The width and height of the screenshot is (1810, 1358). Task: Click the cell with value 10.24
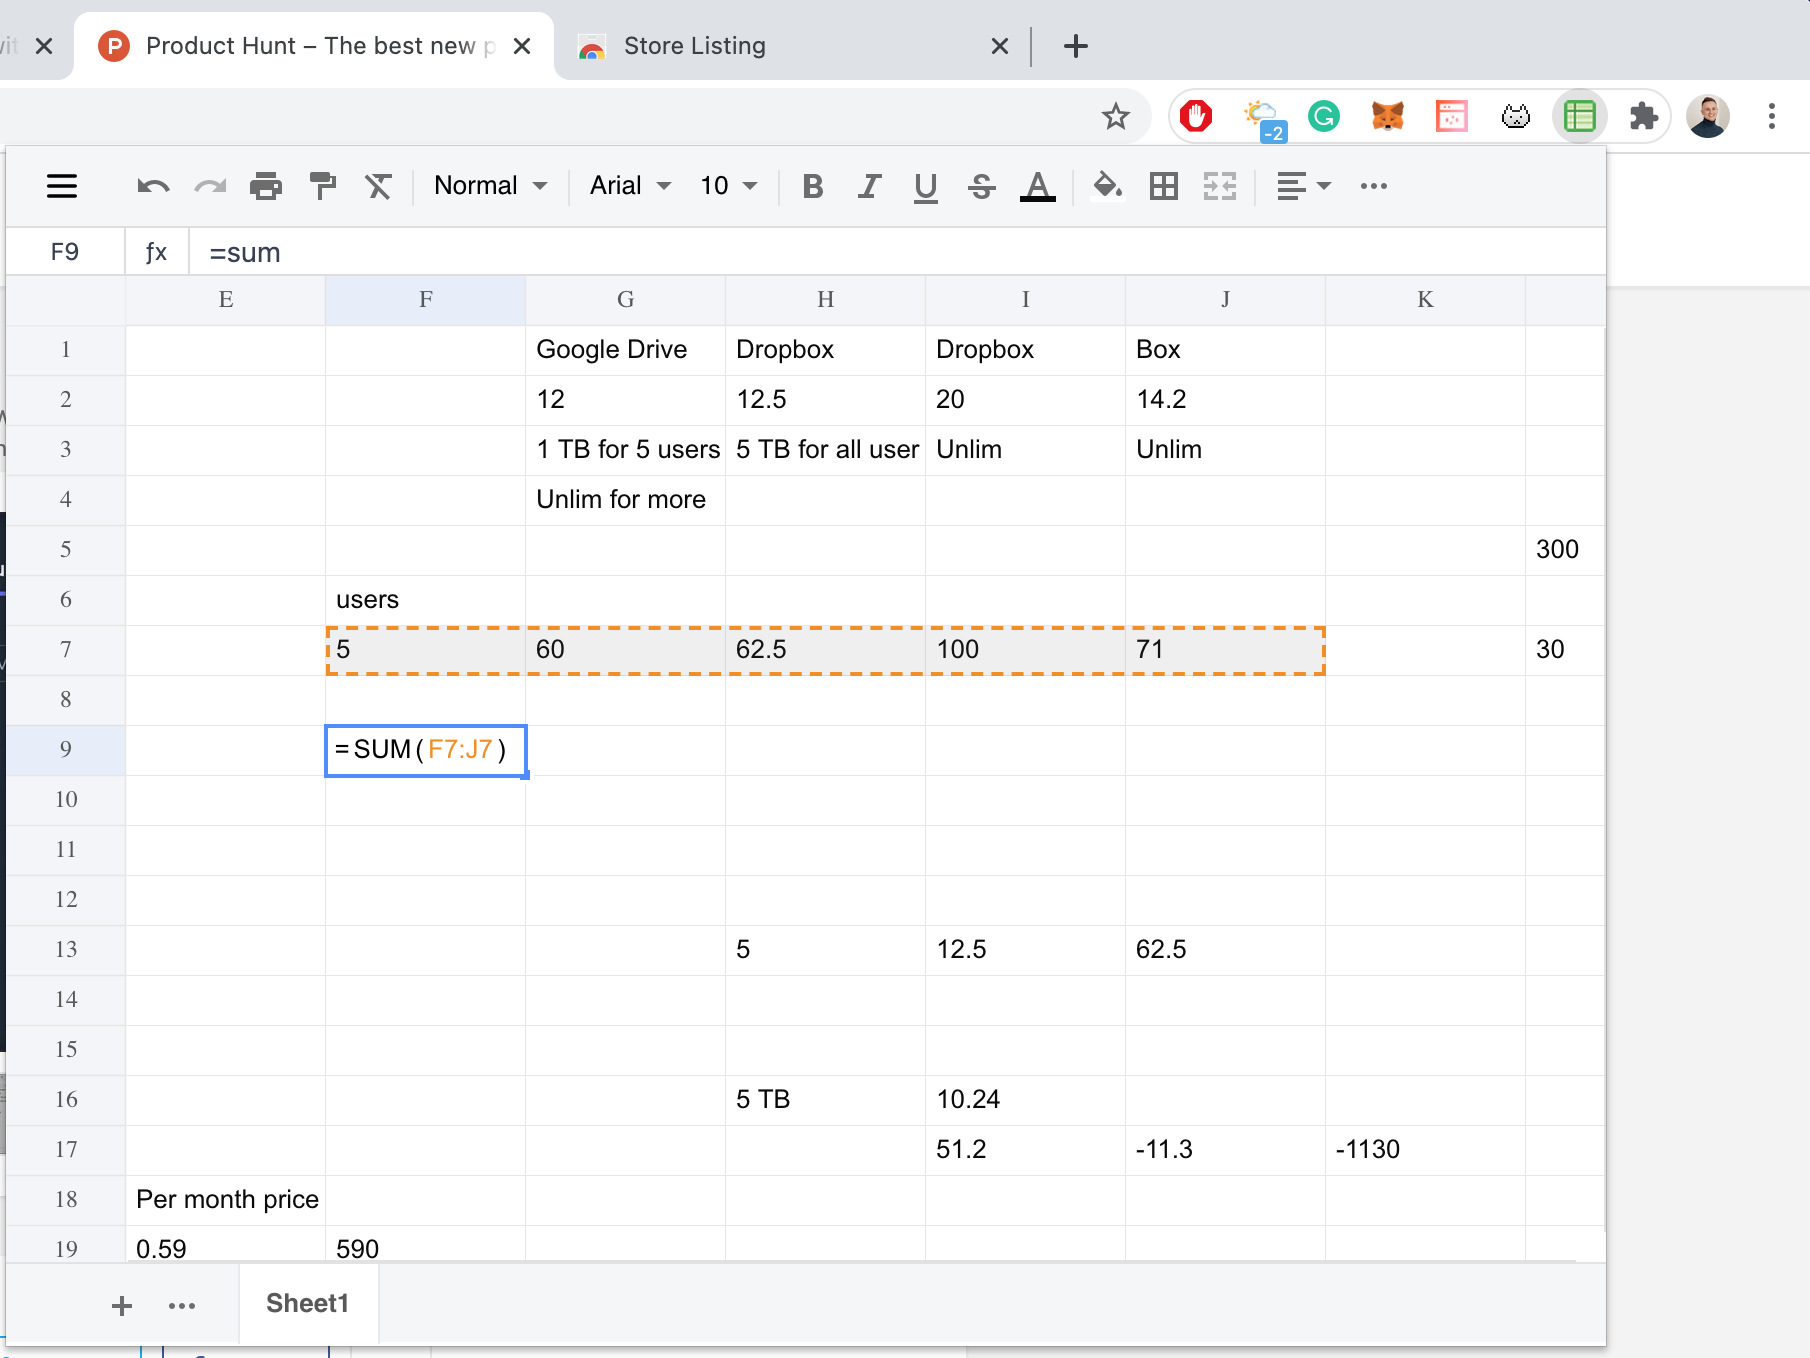click(x=1026, y=1100)
